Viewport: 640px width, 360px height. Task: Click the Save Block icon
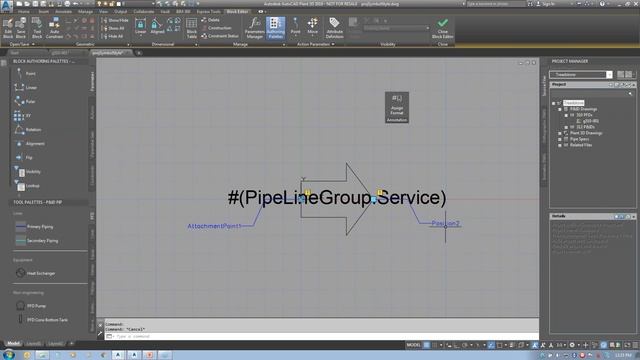pyautogui.click(x=21, y=28)
